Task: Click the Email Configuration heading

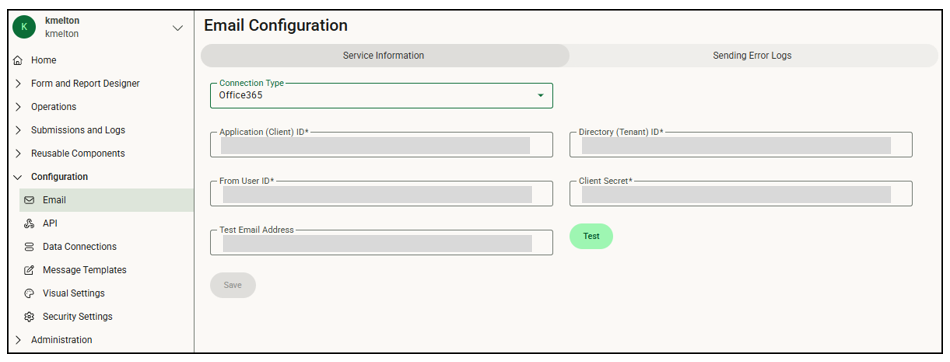Action: [276, 25]
